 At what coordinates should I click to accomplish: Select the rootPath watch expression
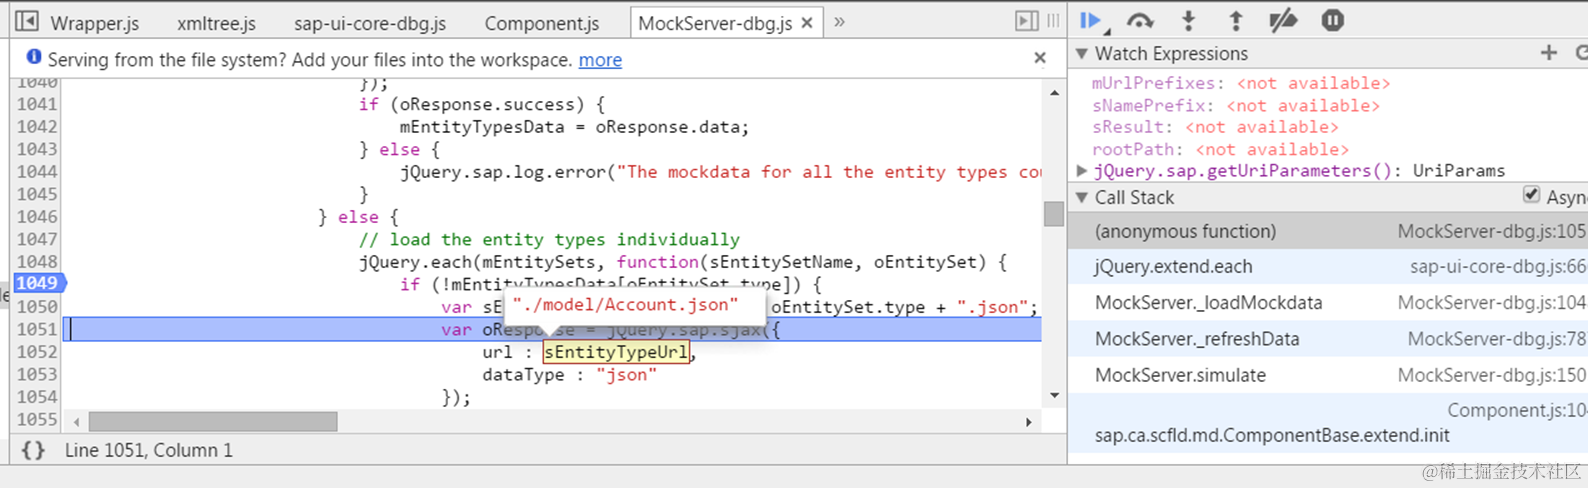pyautogui.click(x=1220, y=149)
